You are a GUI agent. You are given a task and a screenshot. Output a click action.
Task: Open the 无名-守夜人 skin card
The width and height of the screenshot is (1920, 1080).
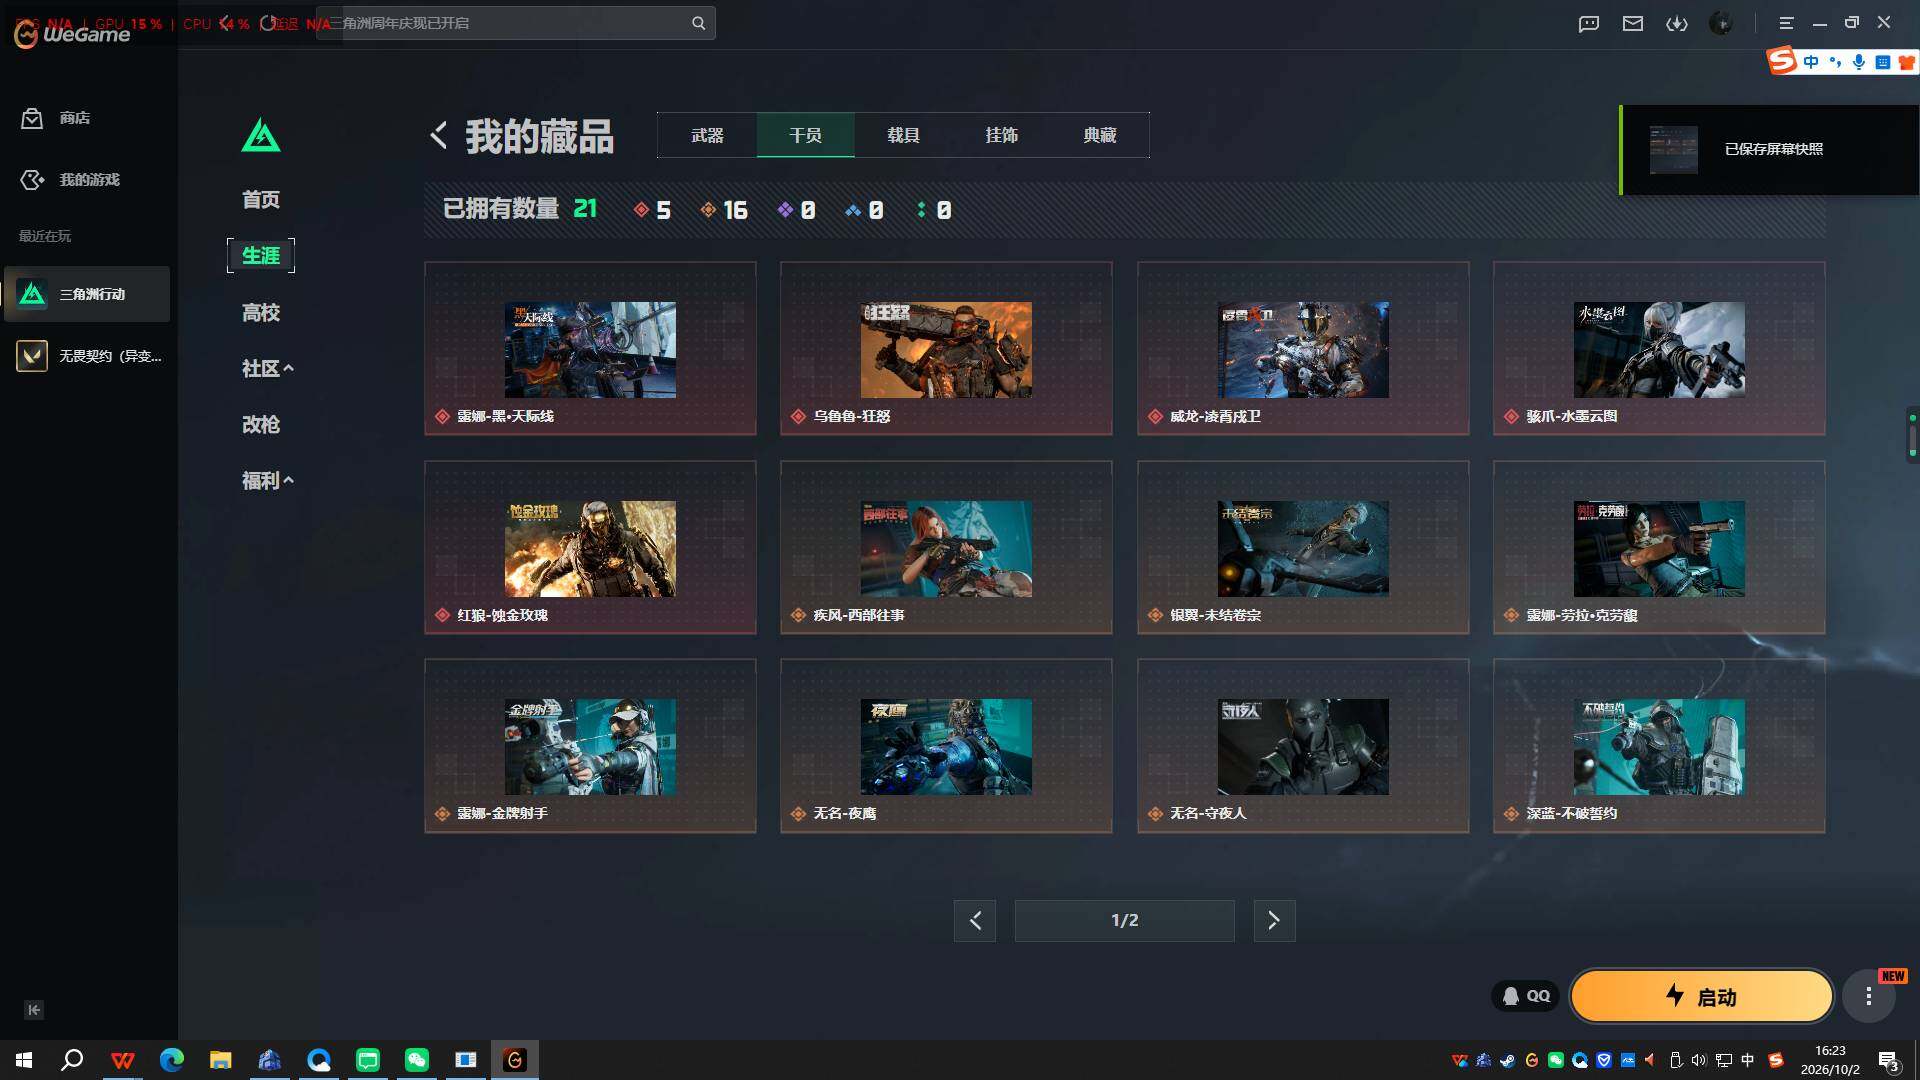point(1303,745)
